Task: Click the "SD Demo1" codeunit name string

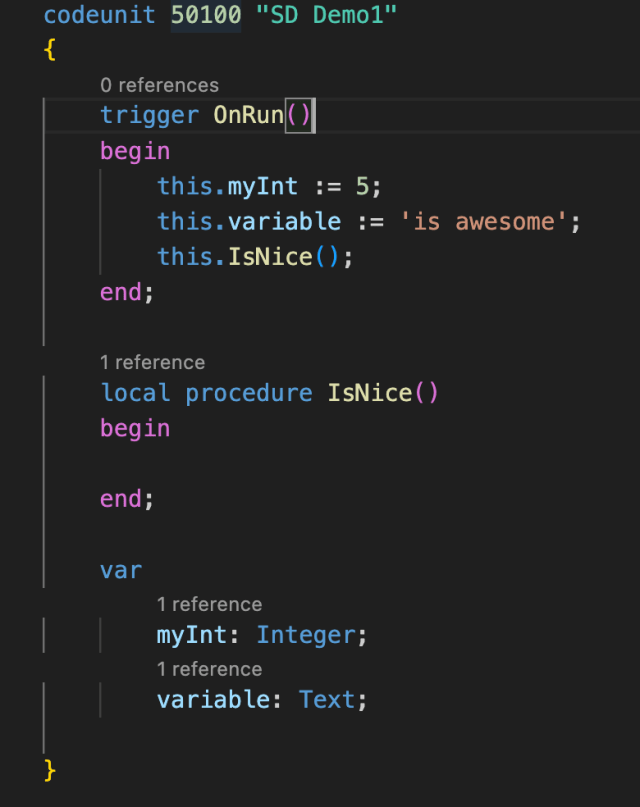Action: coord(327,16)
